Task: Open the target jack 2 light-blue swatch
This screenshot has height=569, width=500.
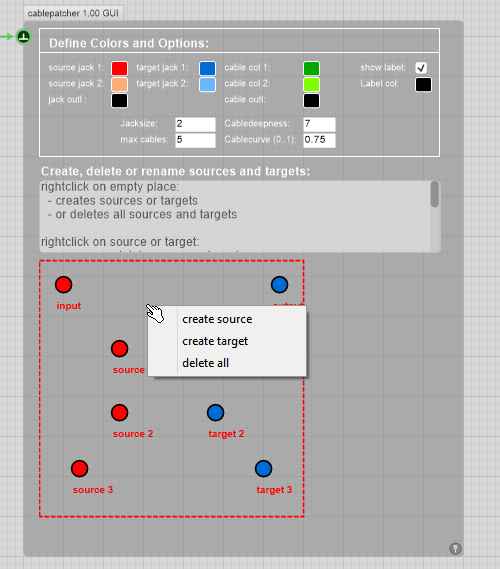Action: pos(208,85)
